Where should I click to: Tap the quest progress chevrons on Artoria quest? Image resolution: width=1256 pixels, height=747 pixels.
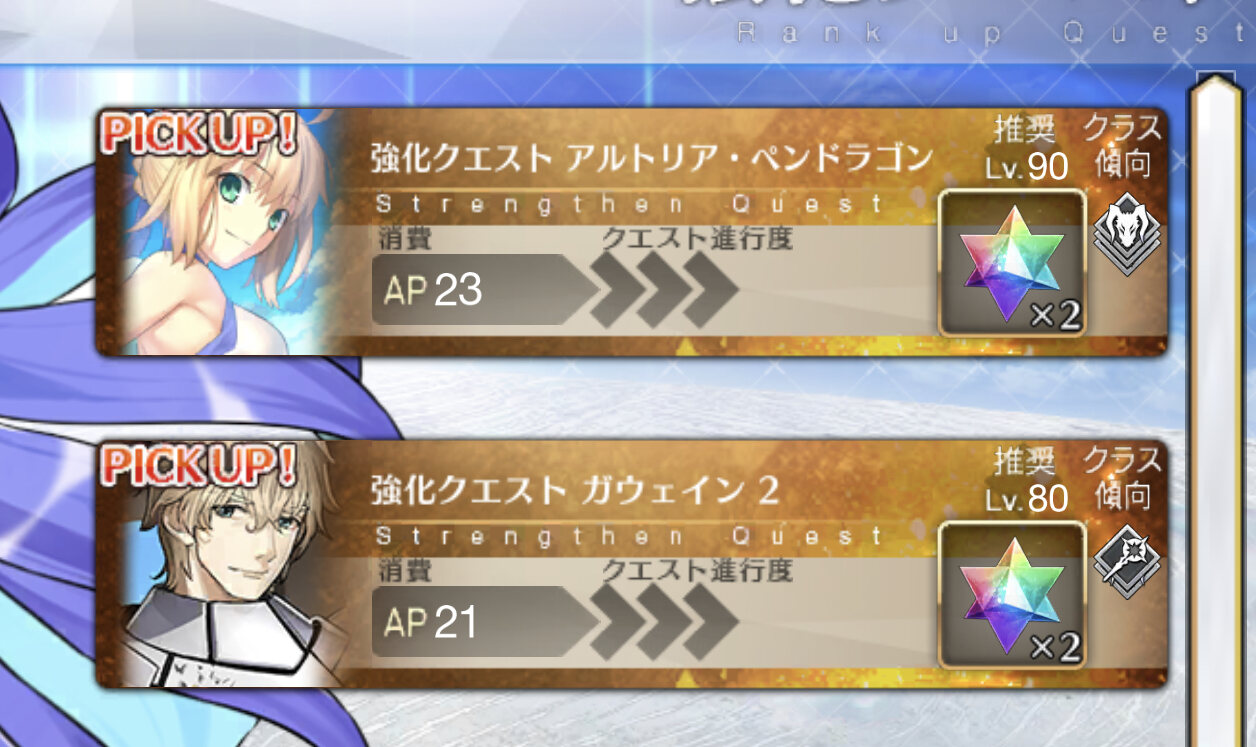click(664, 289)
